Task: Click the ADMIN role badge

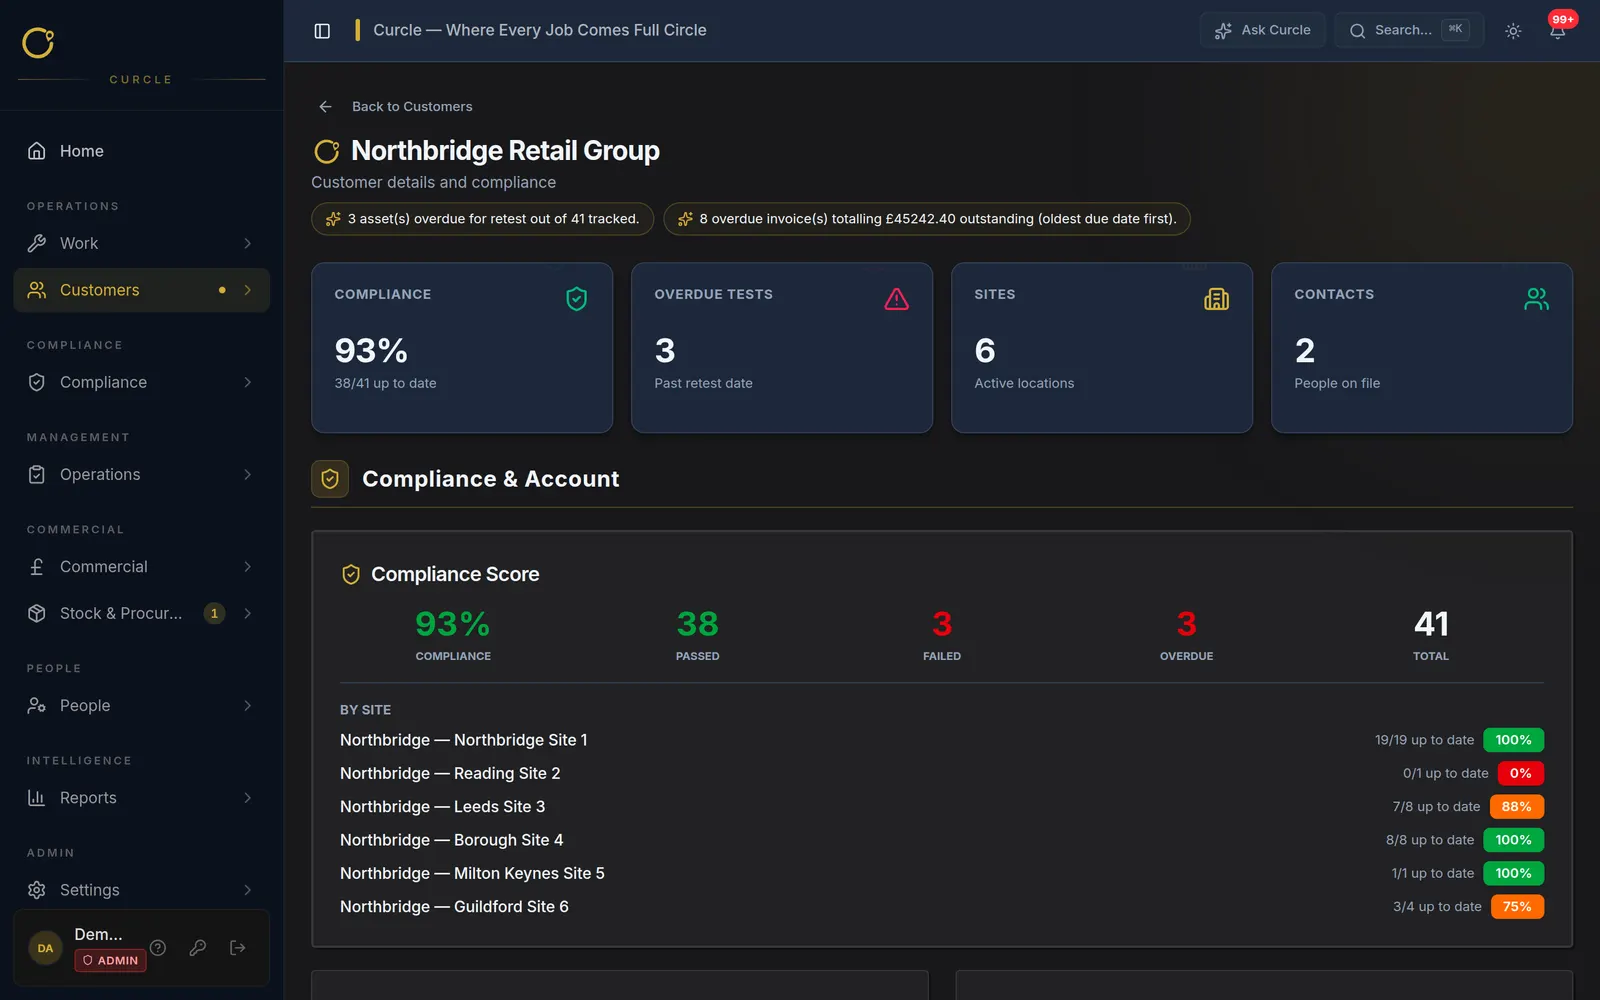Action: click(x=111, y=961)
